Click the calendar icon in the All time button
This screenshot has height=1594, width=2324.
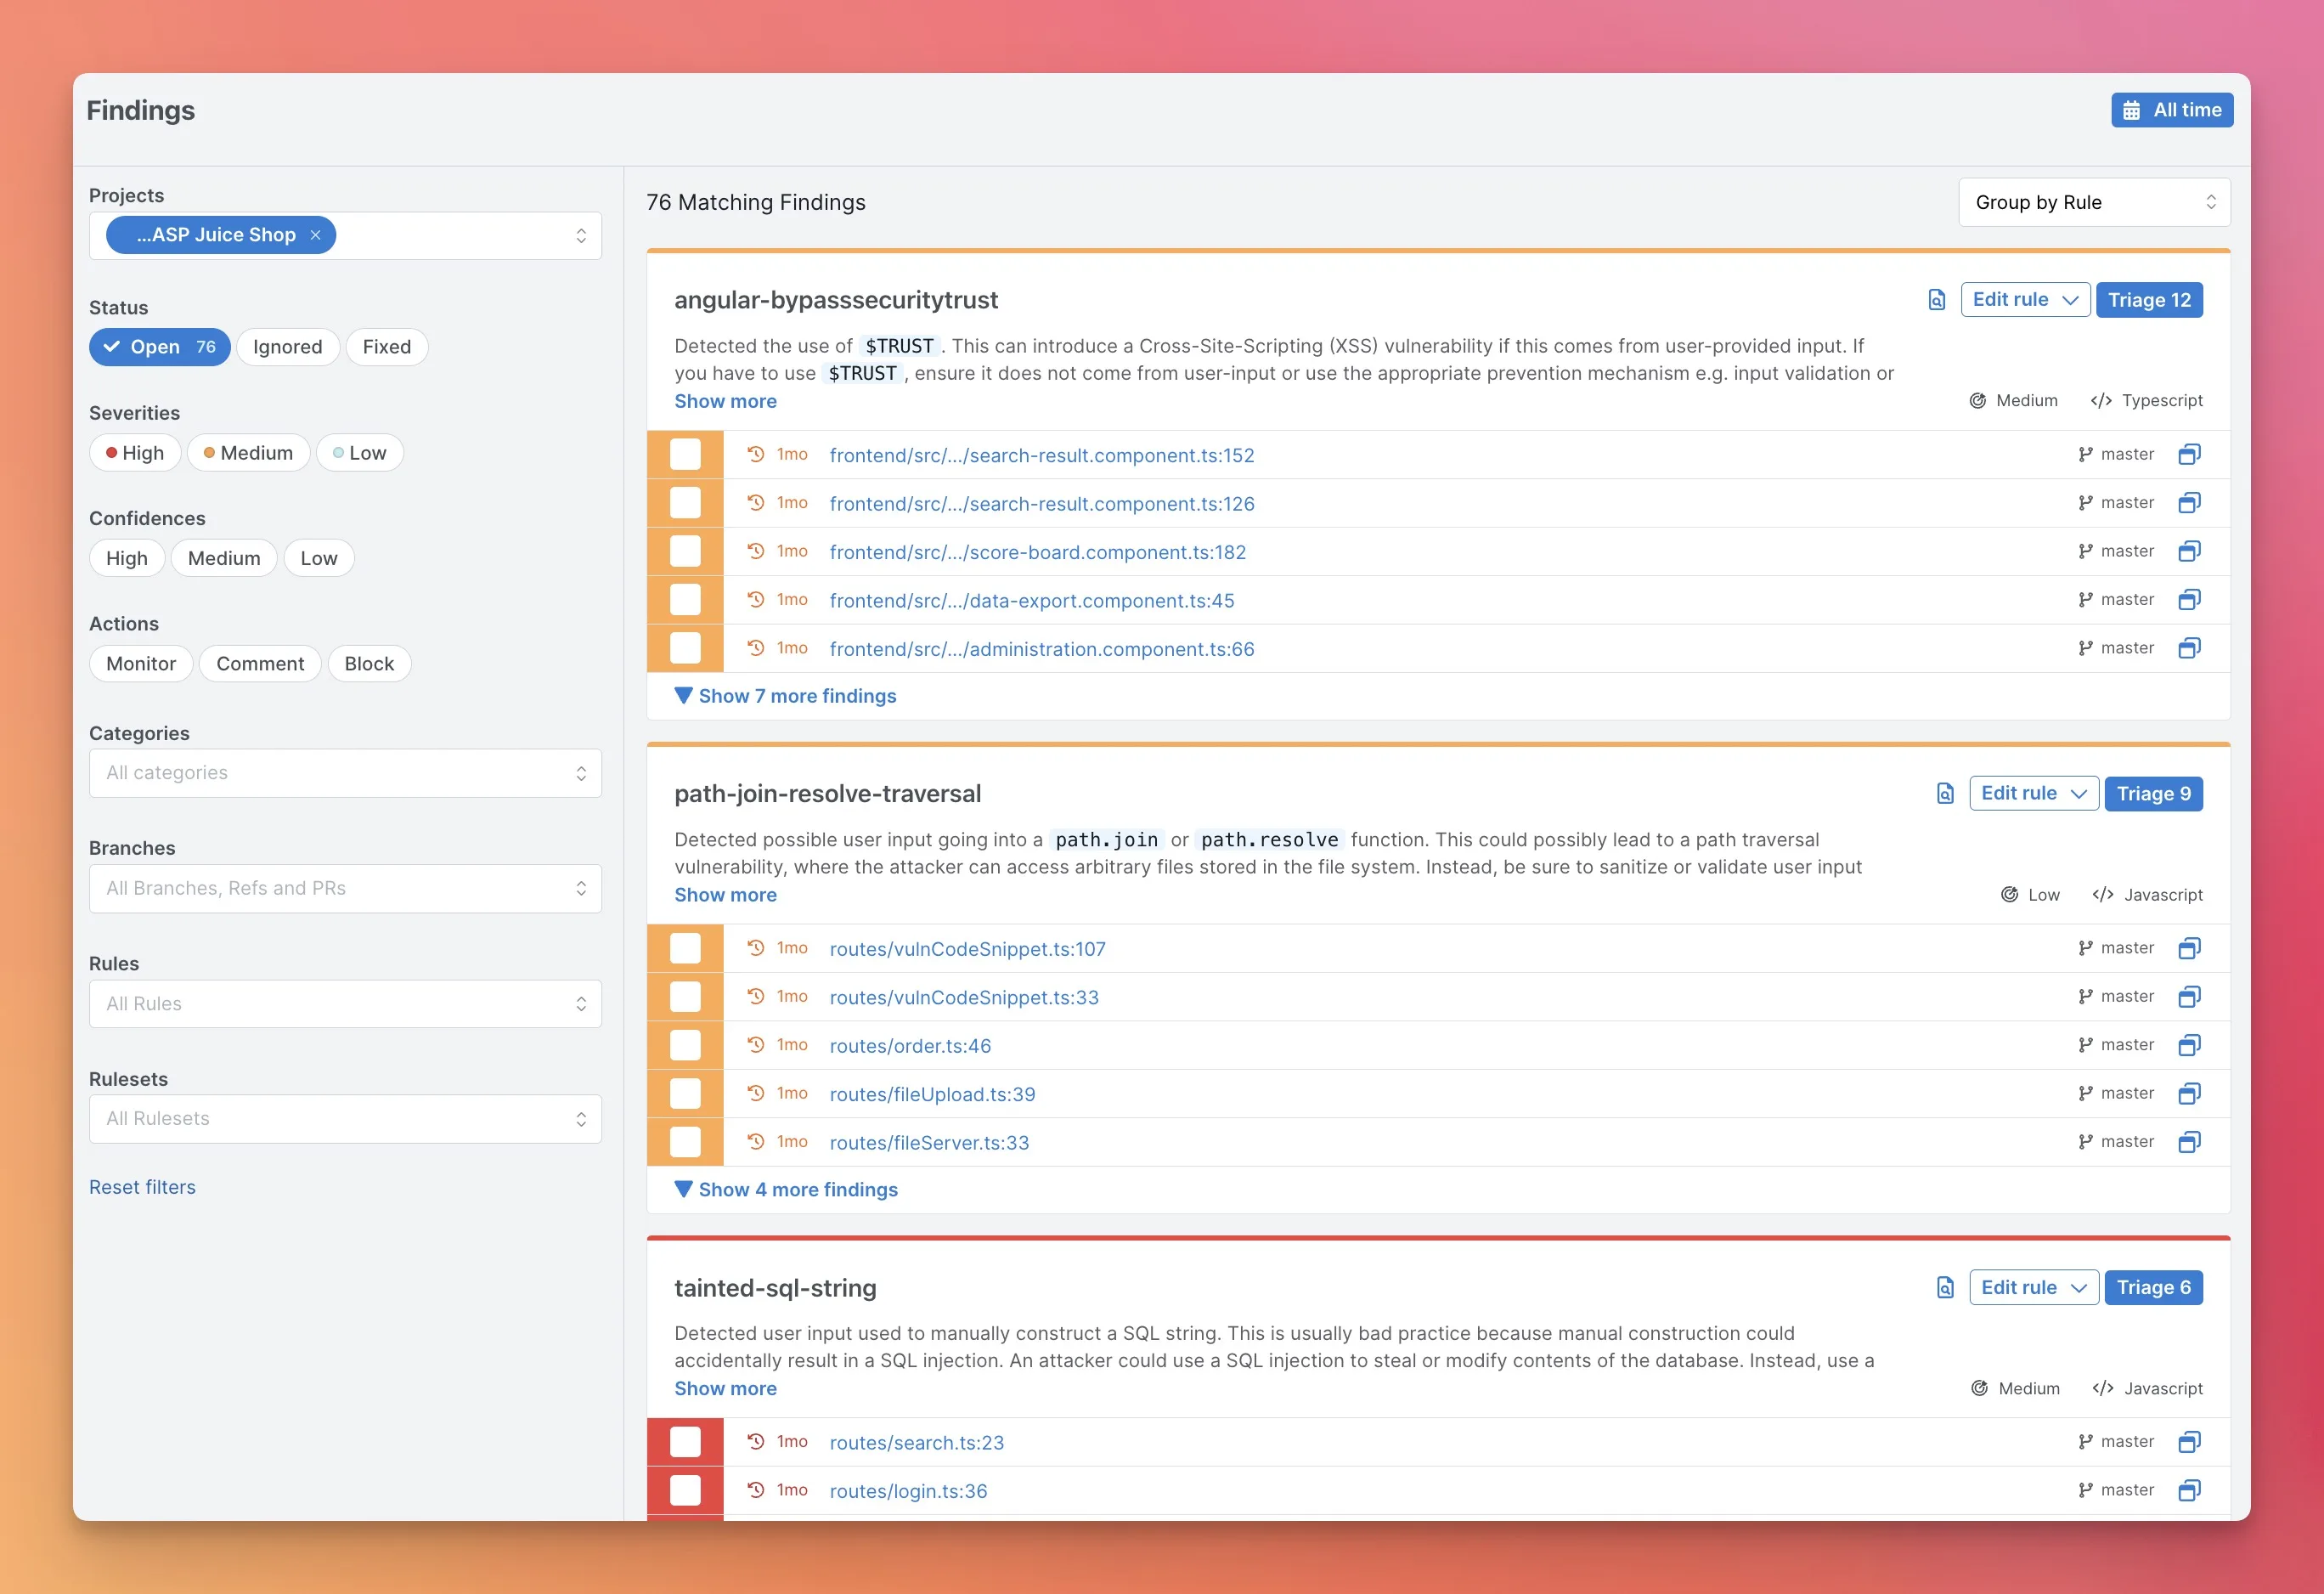click(x=2133, y=110)
